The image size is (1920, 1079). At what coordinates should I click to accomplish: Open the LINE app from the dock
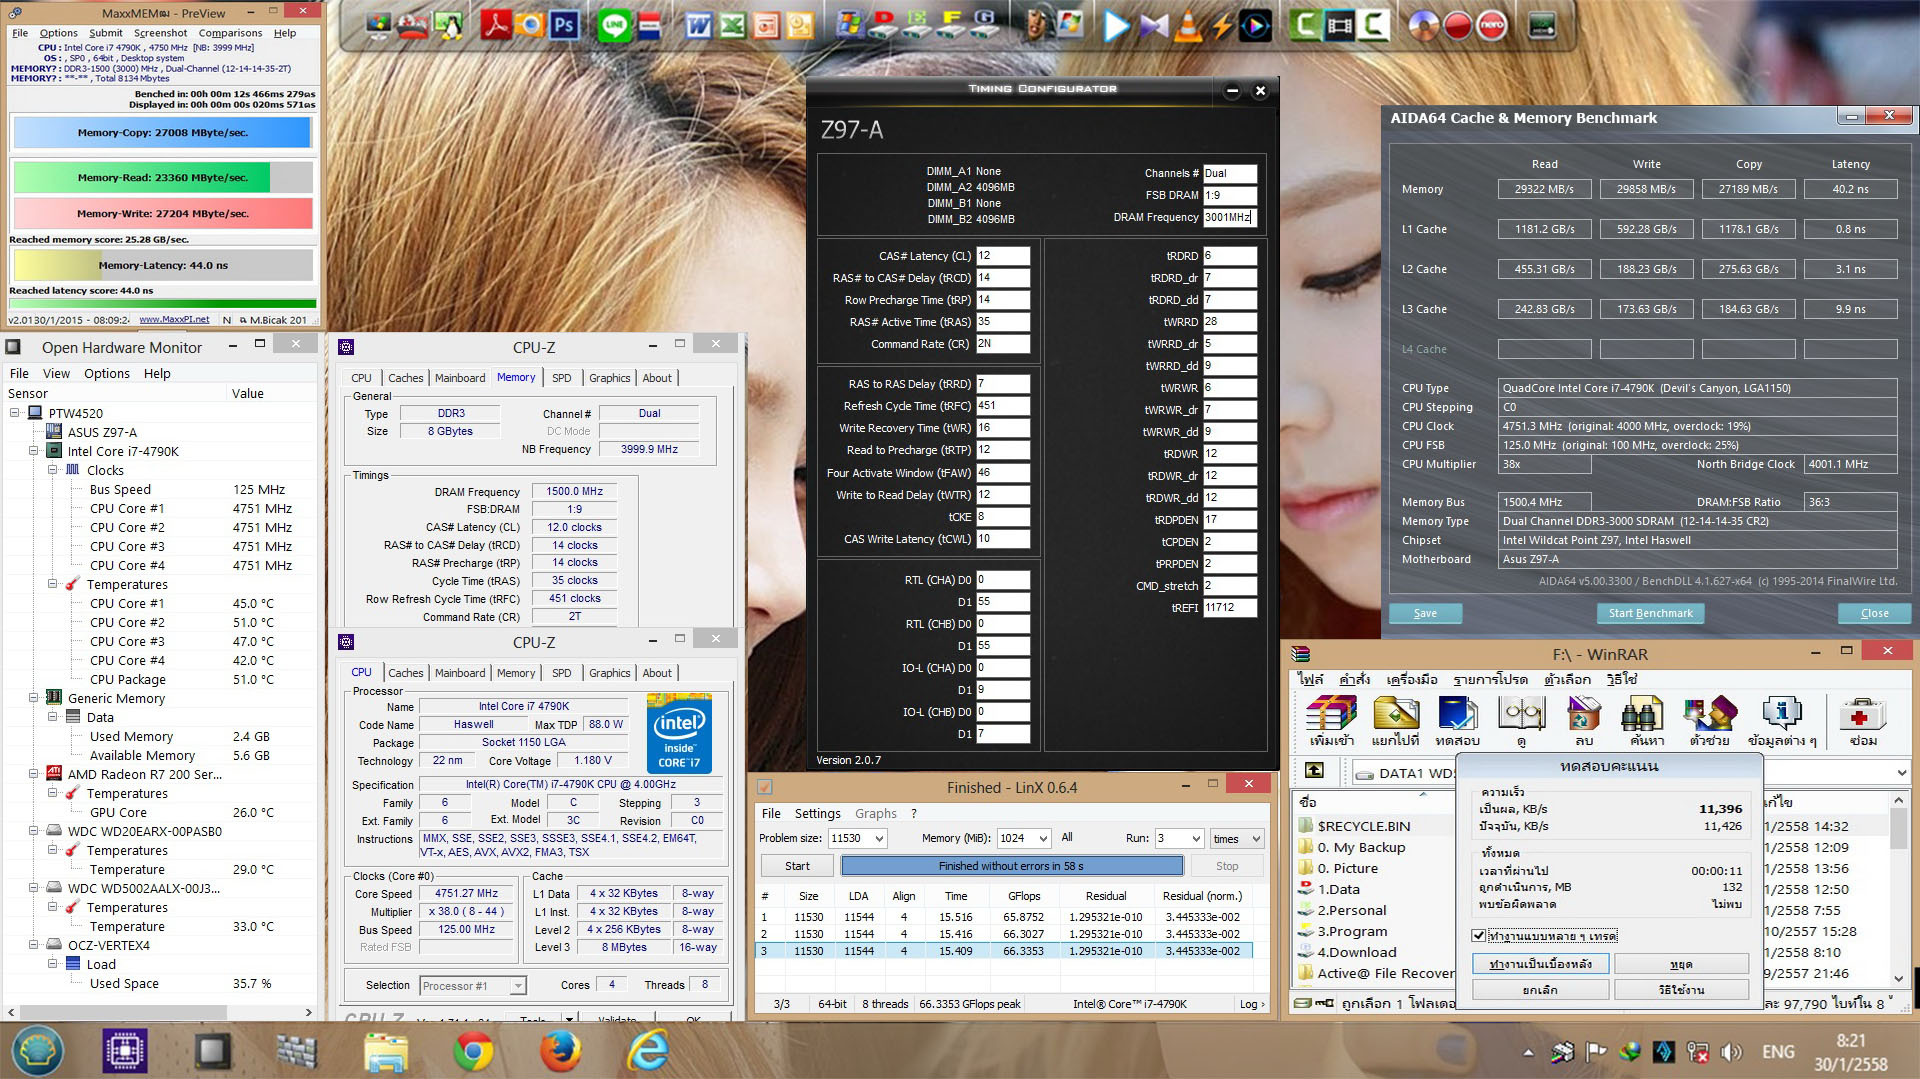coord(614,25)
